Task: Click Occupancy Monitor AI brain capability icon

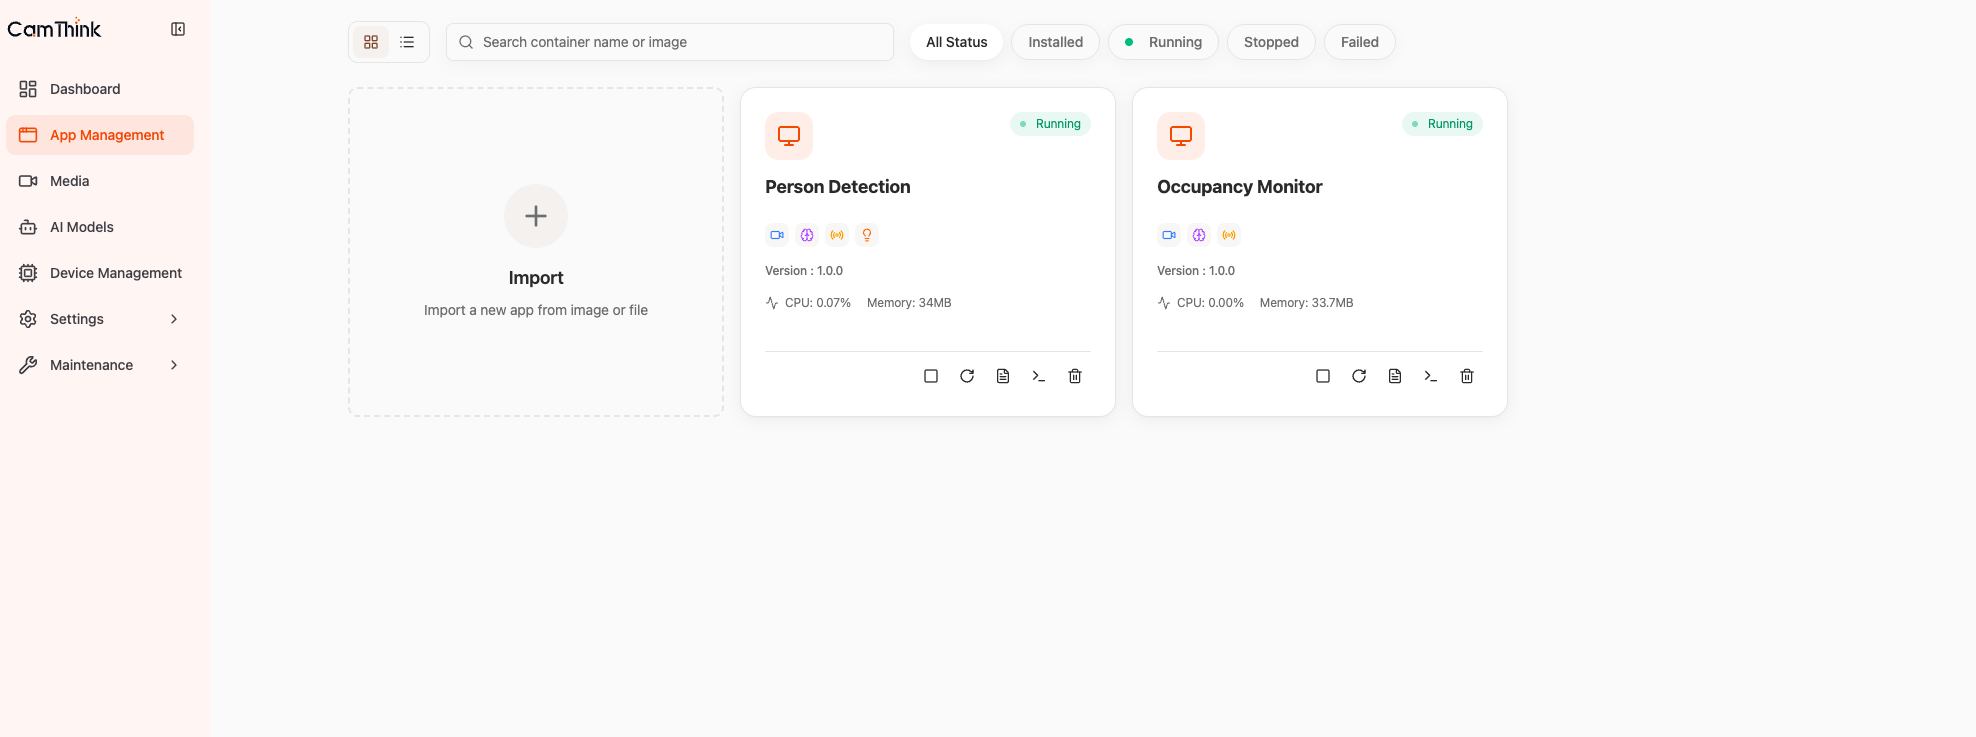Action: point(1199,235)
